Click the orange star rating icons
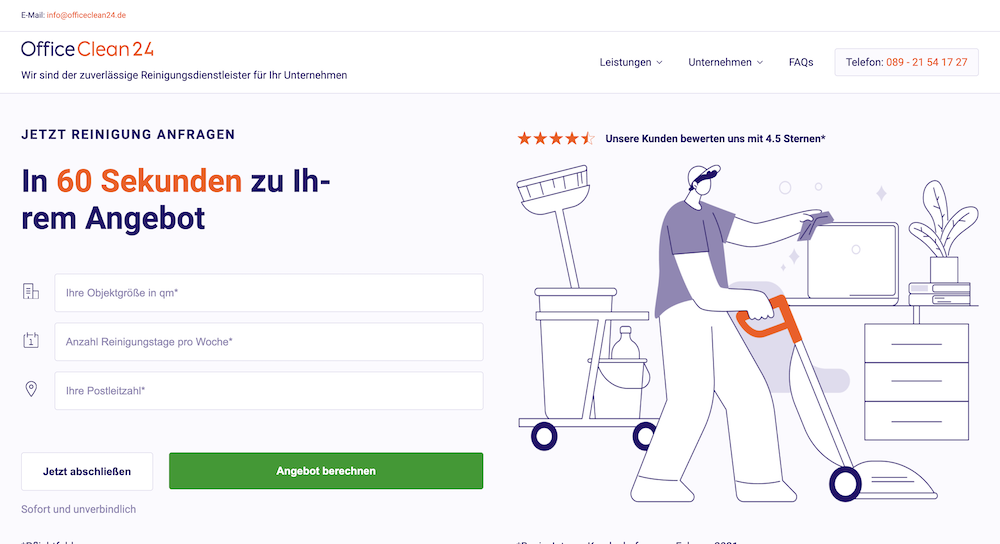This screenshot has height=544, width=1000. click(x=556, y=138)
